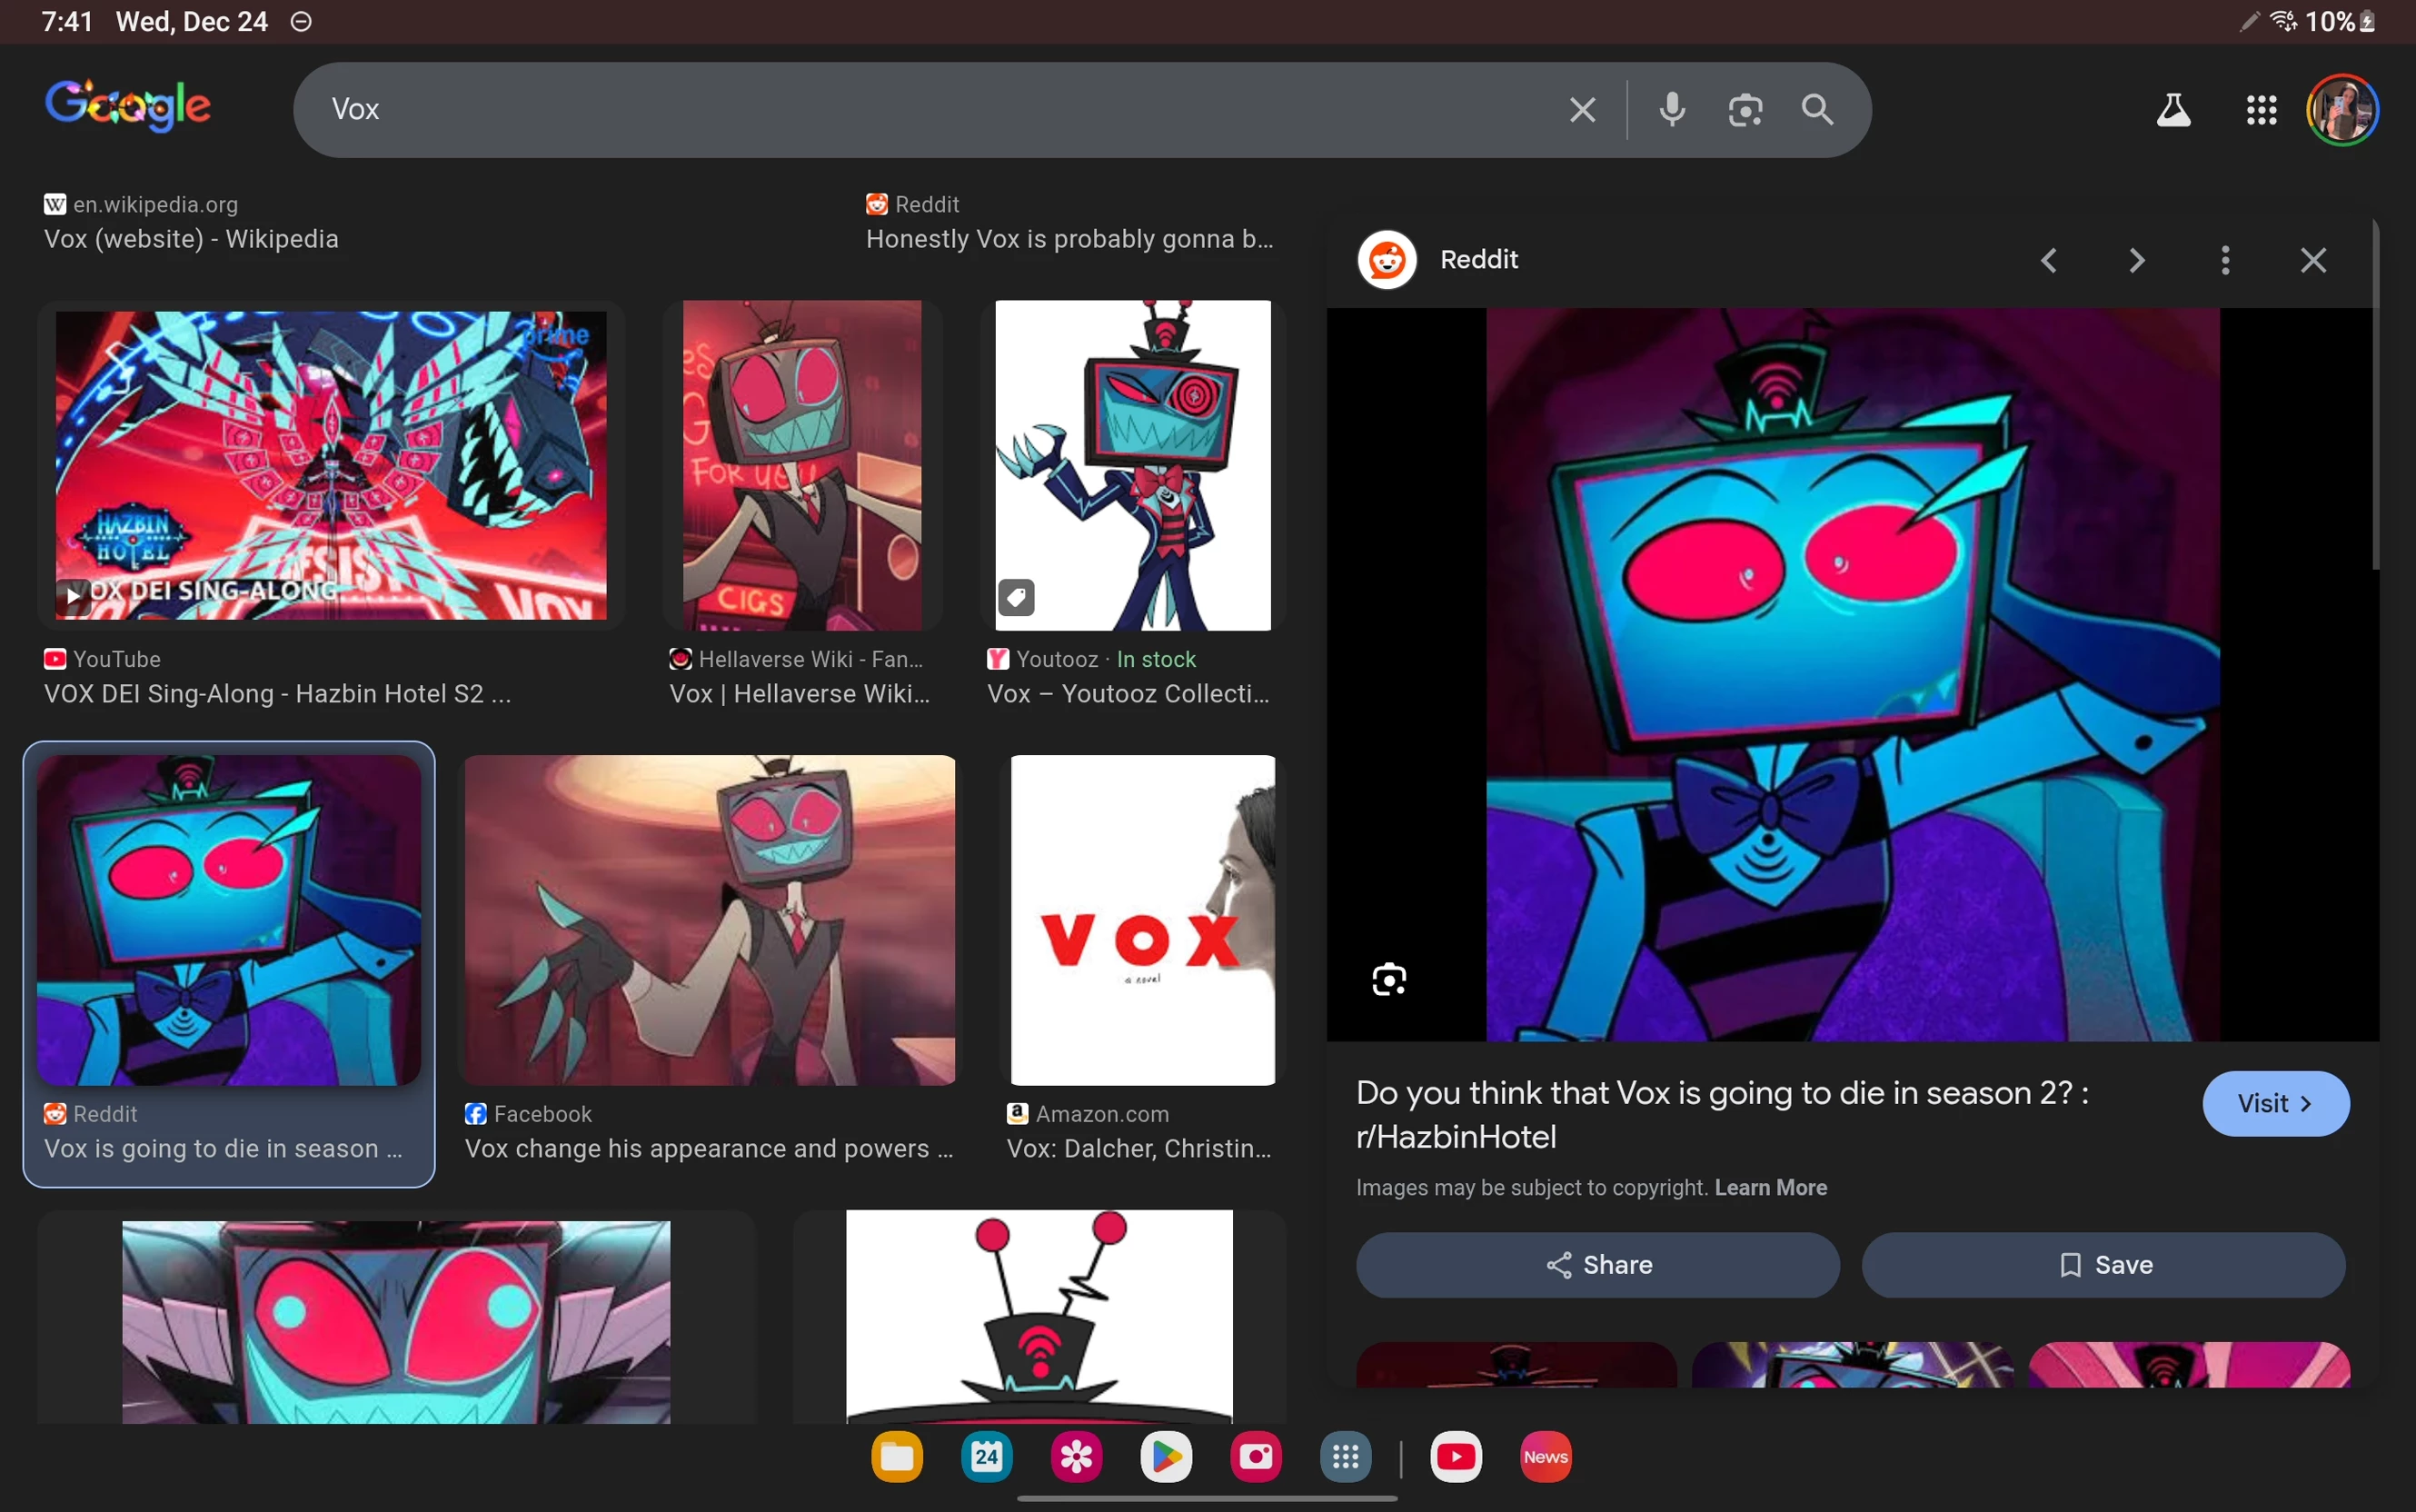The width and height of the screenshot is (2416, 1512).
Task: Open Google account profile picture
Action: click(2342, 109)
